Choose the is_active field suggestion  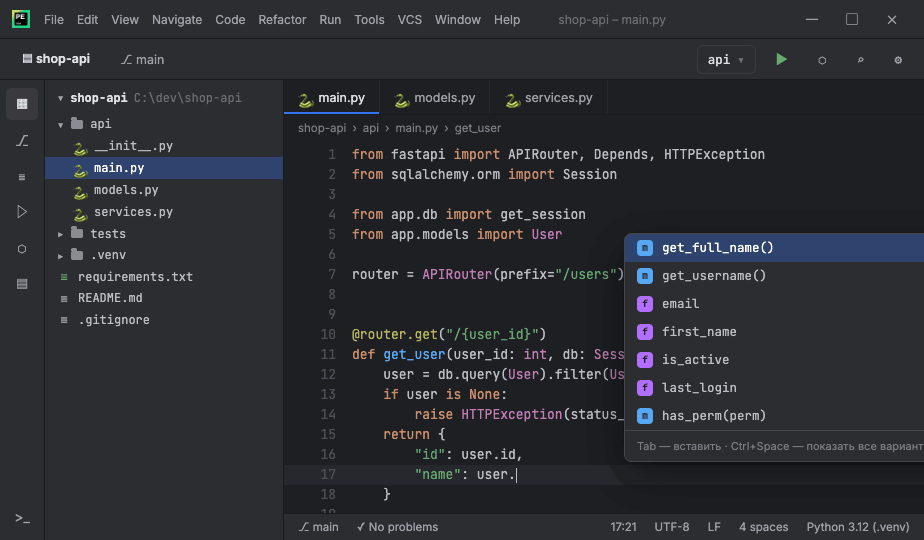(774, 360)
